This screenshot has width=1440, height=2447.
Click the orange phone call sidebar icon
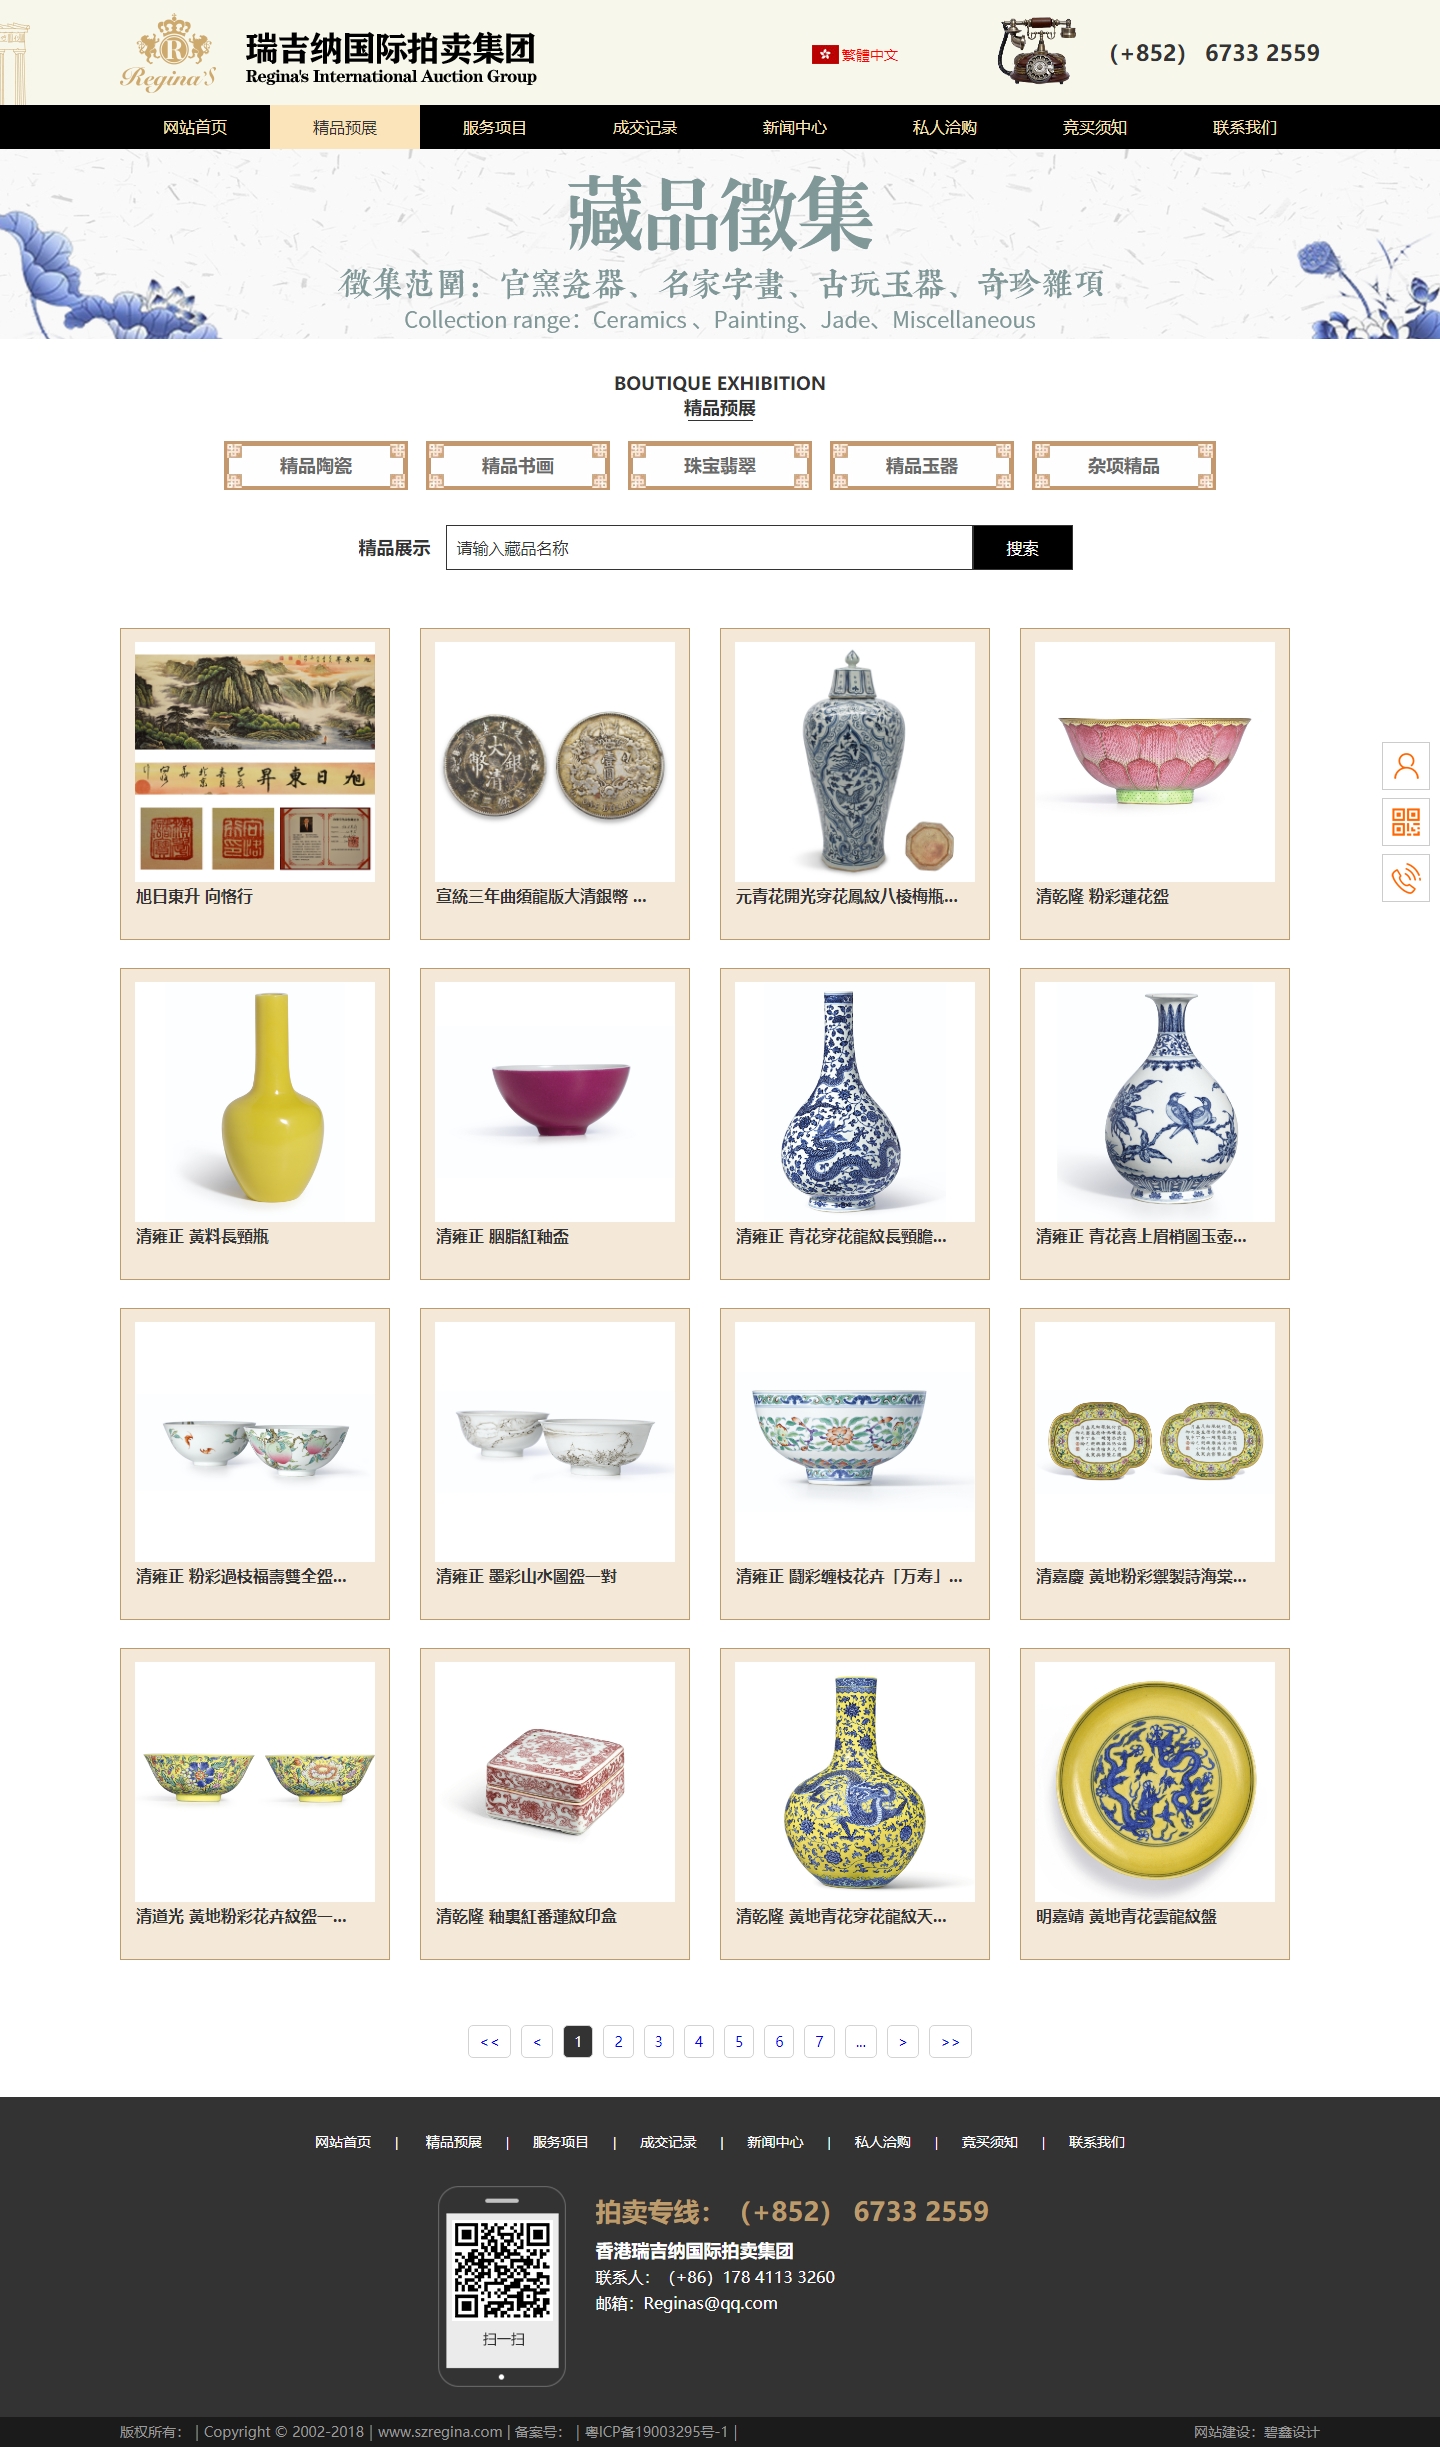pyautogui.click(x=1406, y=878)
